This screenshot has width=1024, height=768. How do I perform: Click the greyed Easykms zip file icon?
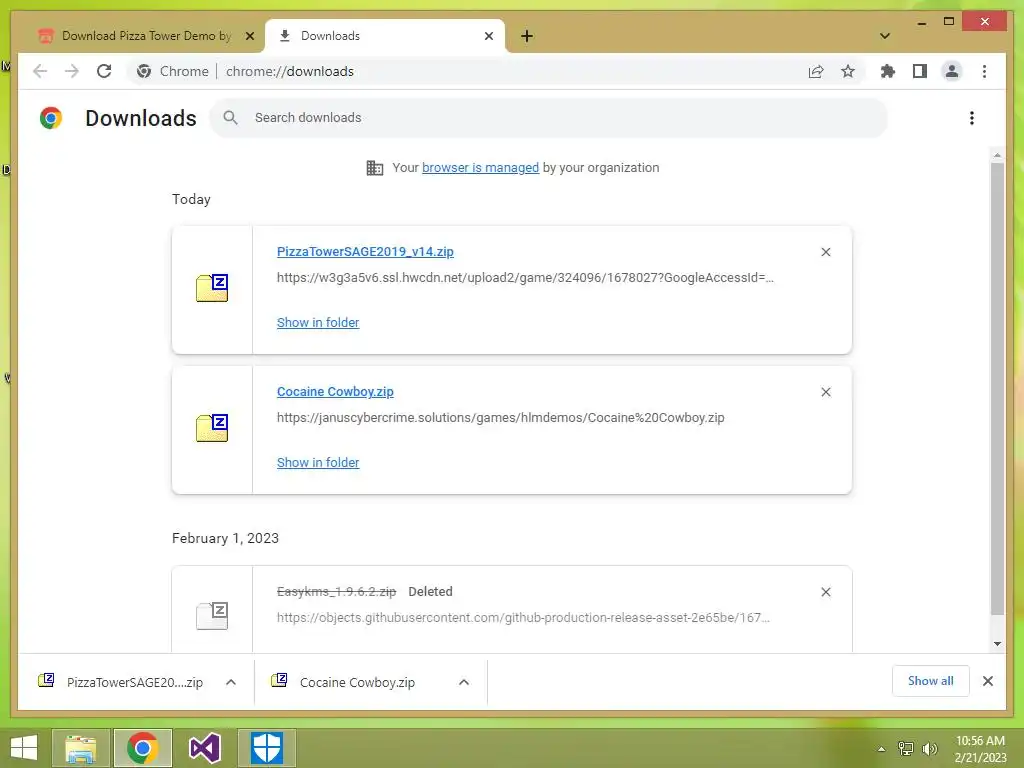click(x=212, y=615)
